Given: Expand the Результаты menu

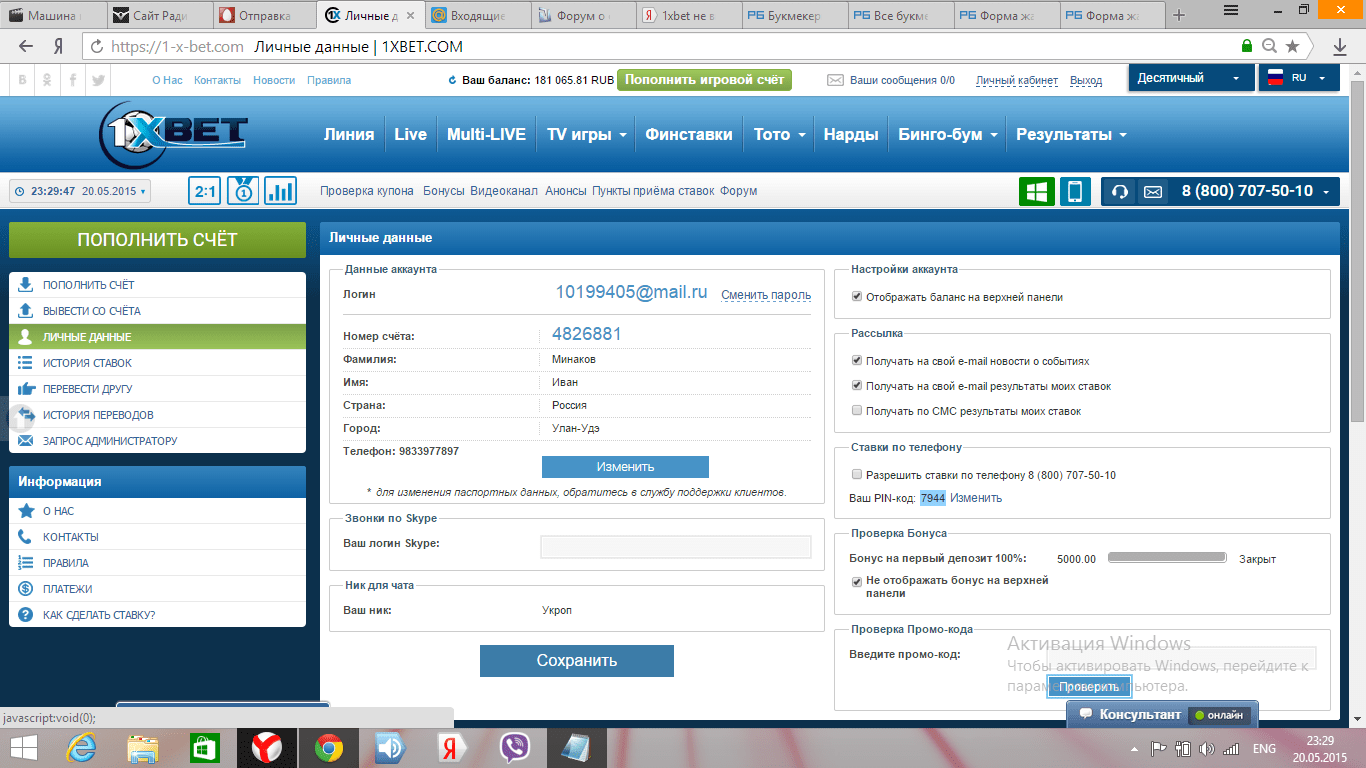Looking at the screenshot, I should coord(1071,135).
